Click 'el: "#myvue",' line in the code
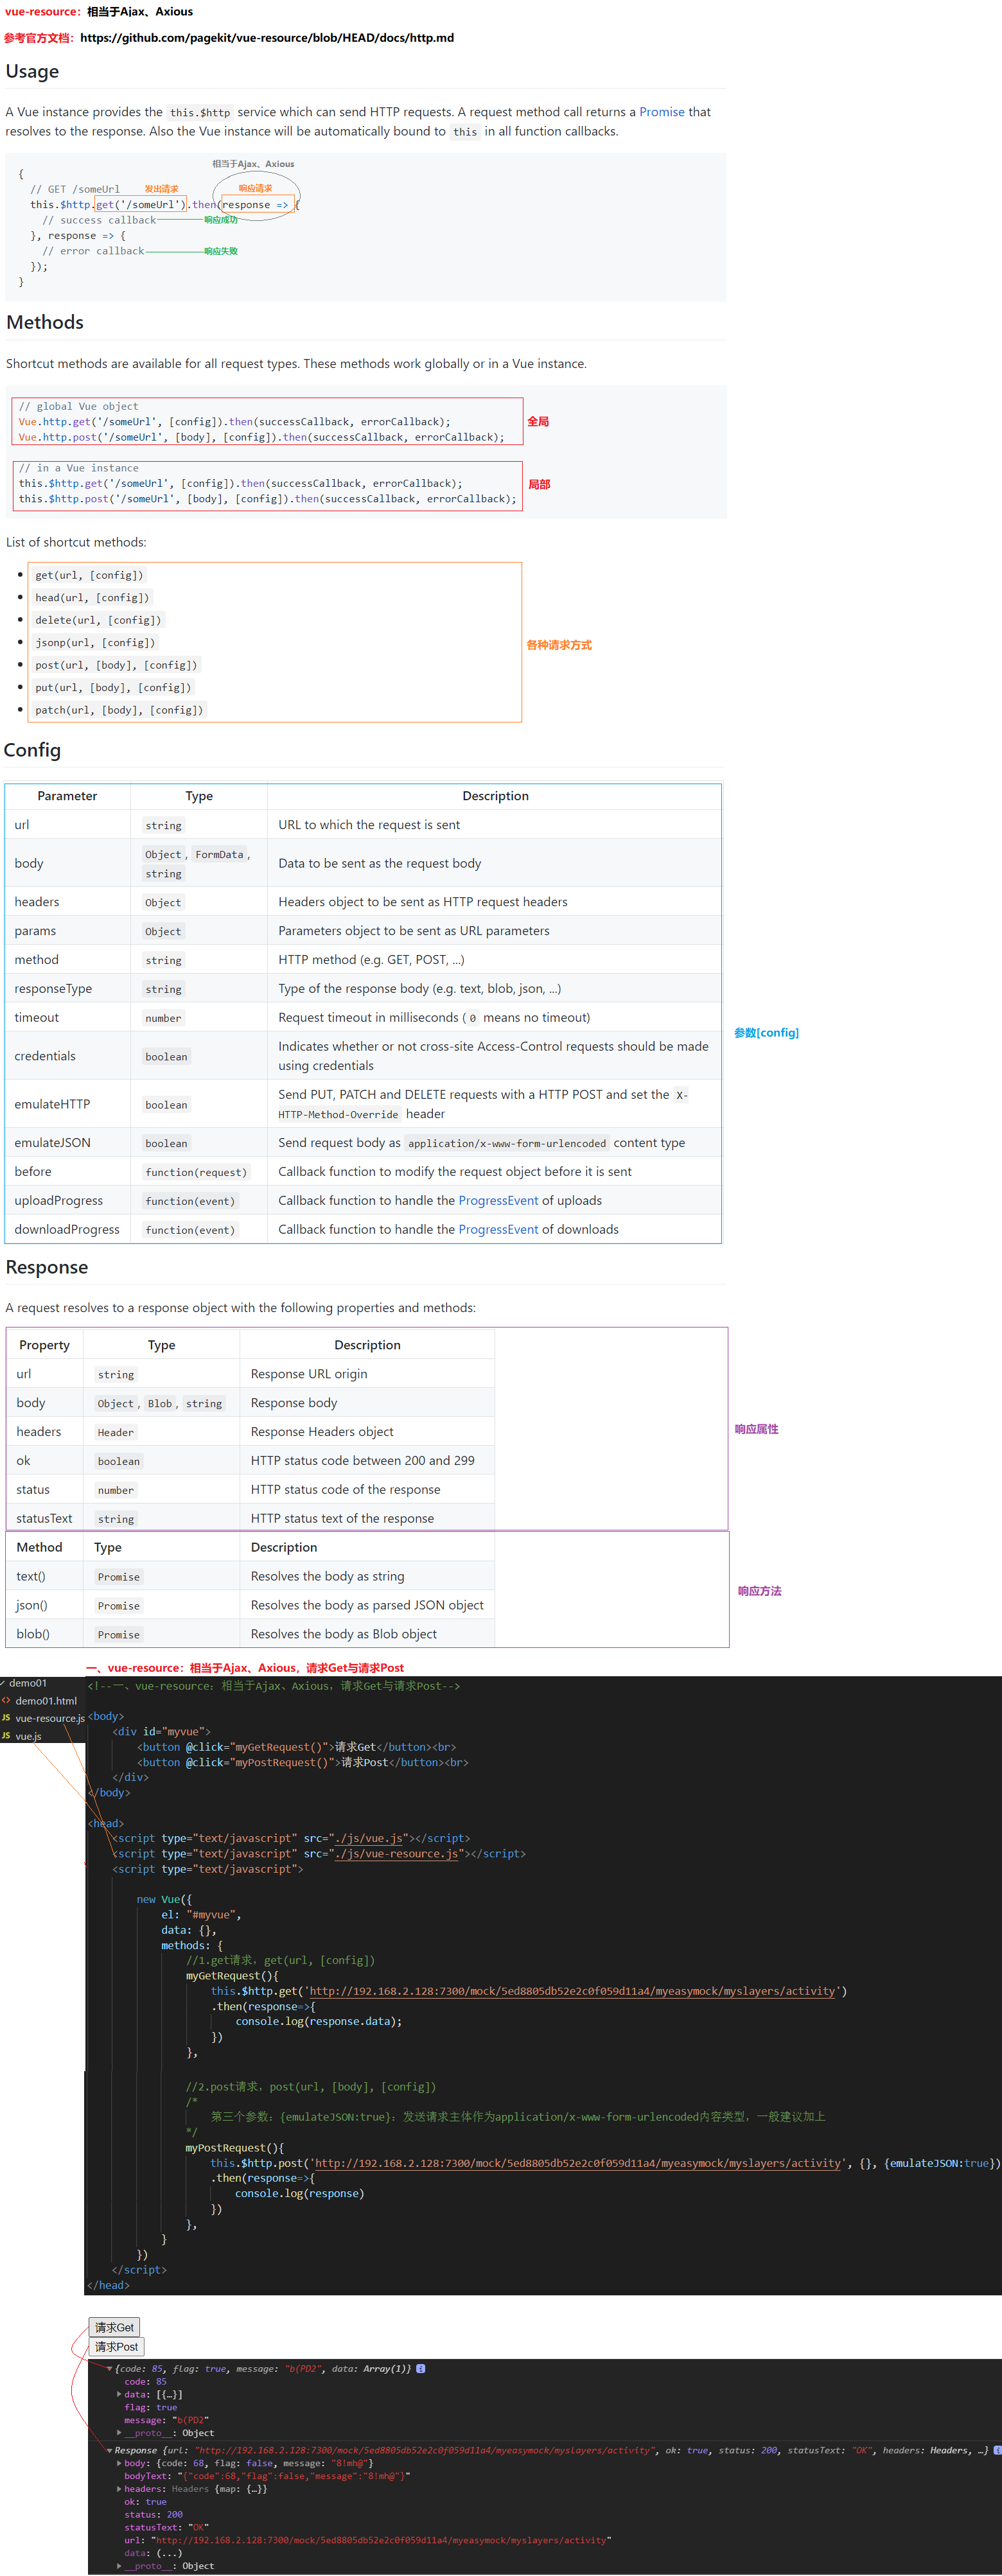 click(x=201, y=1915)
